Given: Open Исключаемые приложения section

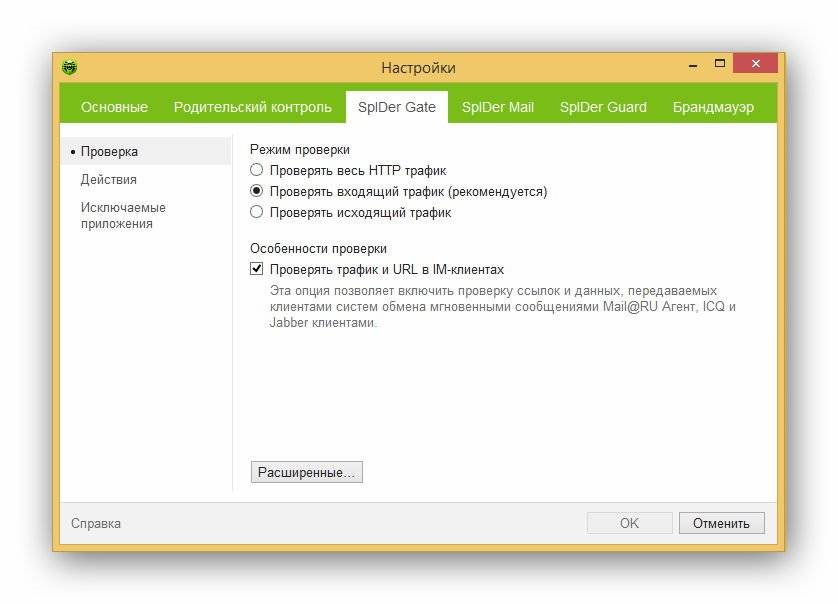Looking at the screenshot, I should tap(123, 215).
